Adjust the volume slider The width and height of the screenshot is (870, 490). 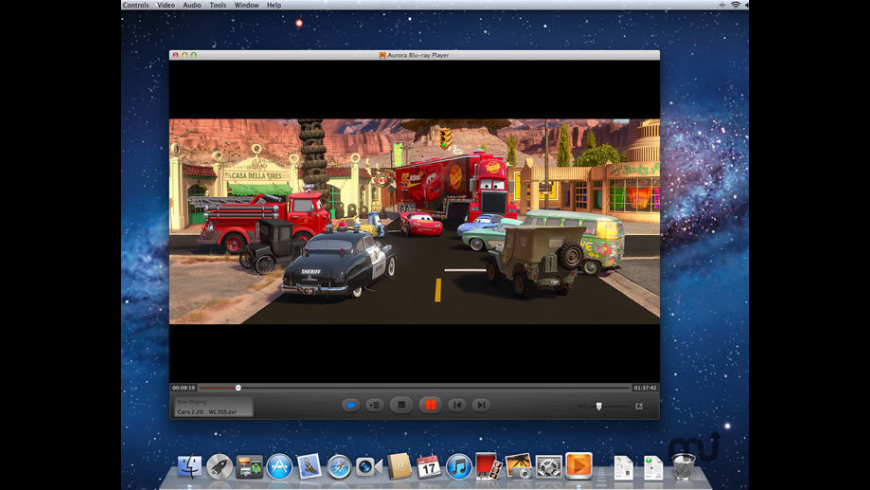tap(599, 406)
